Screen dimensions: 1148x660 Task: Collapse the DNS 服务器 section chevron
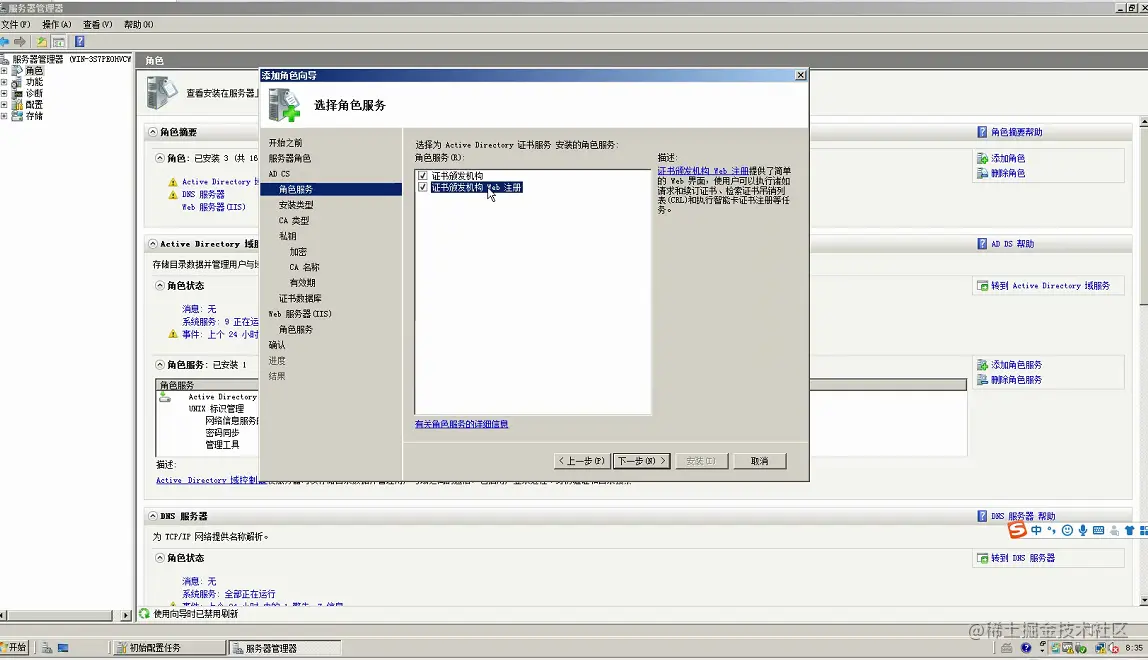coord(152,516)
